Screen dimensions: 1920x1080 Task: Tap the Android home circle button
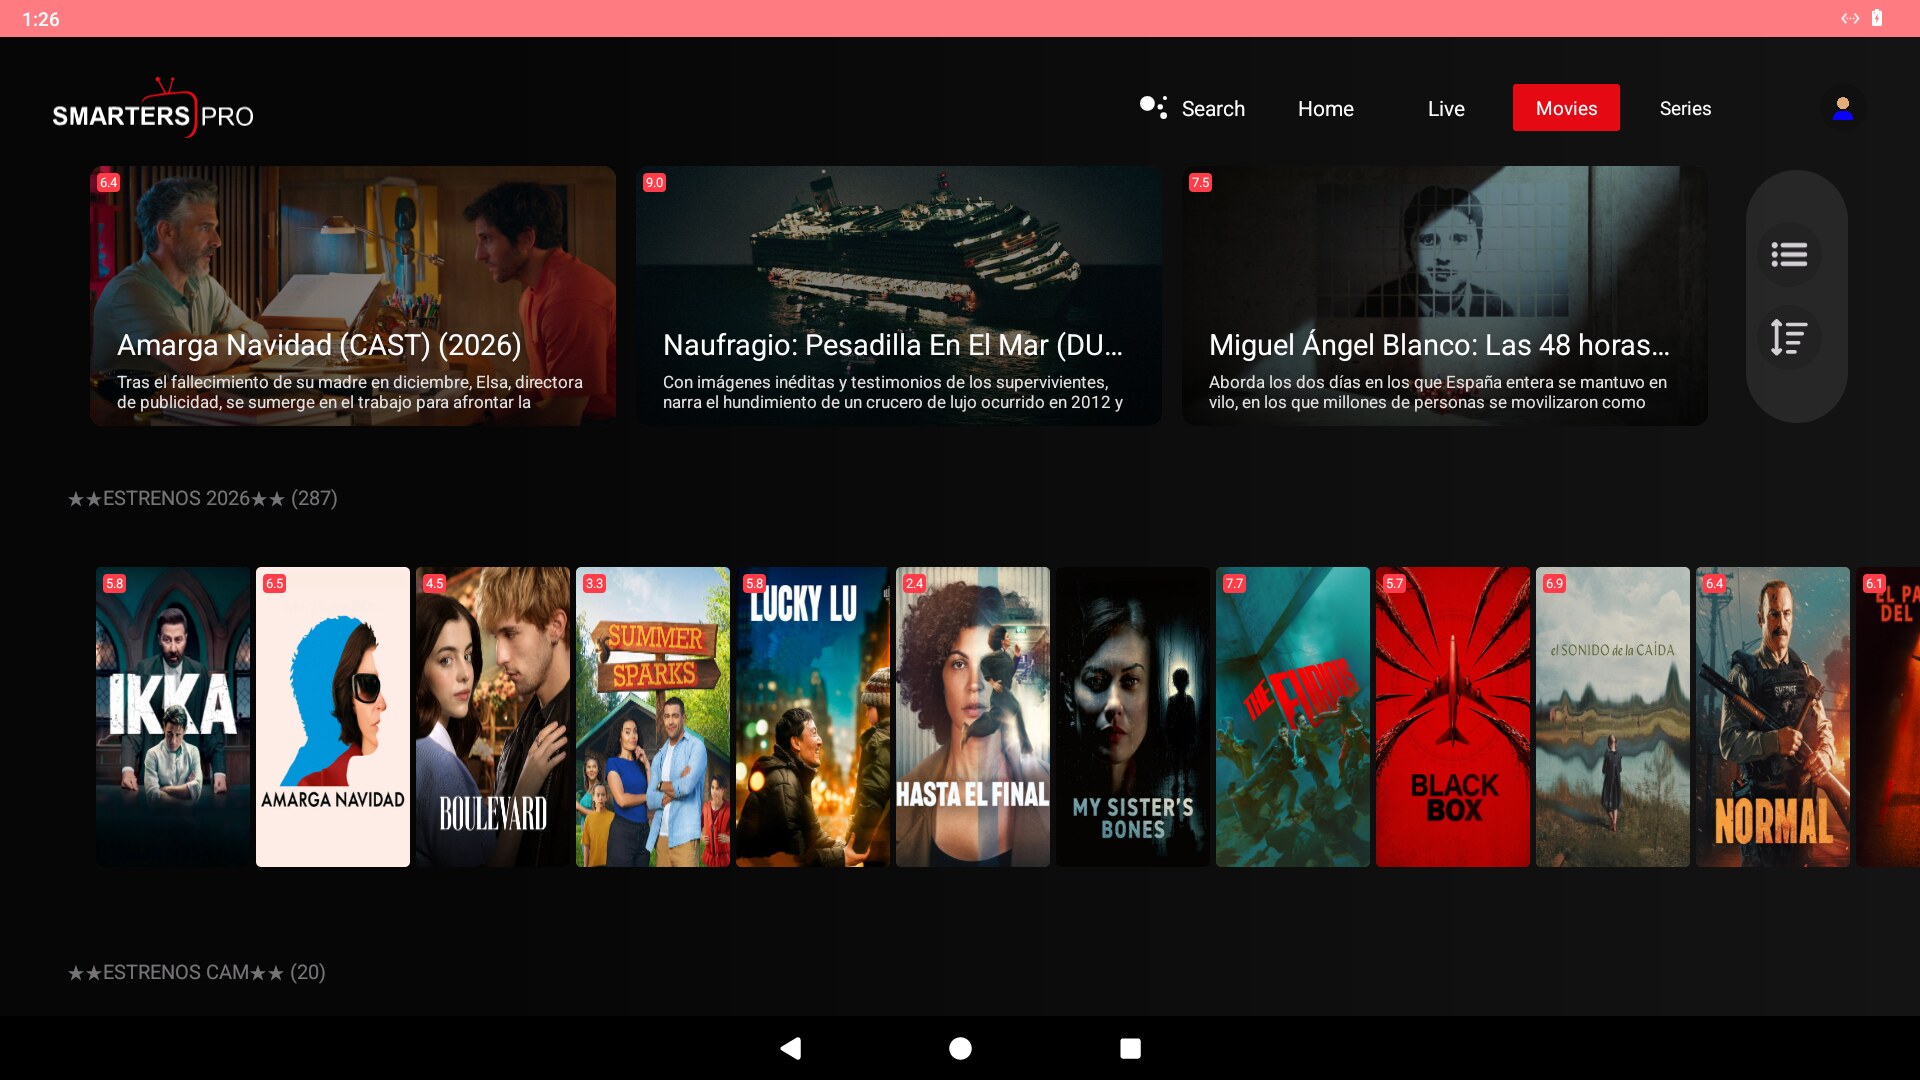tap(960, 1048)
